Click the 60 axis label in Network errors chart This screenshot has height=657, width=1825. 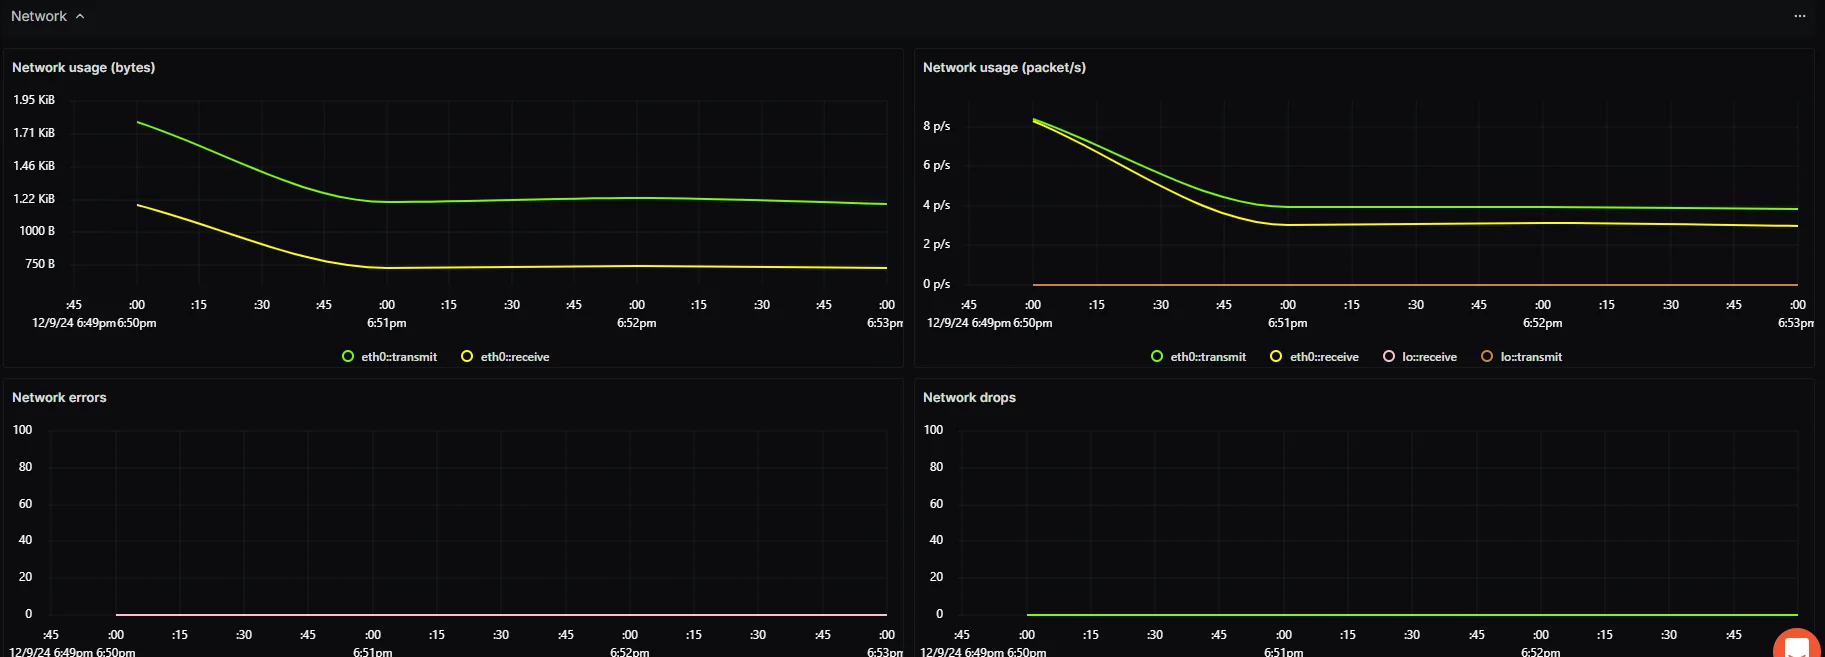tap(25, 504)
